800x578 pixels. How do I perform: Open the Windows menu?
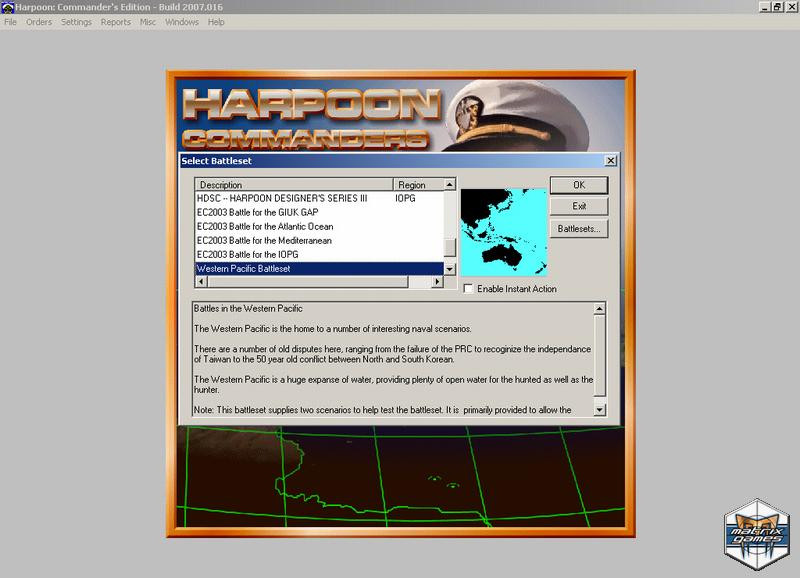click(182, 22)
